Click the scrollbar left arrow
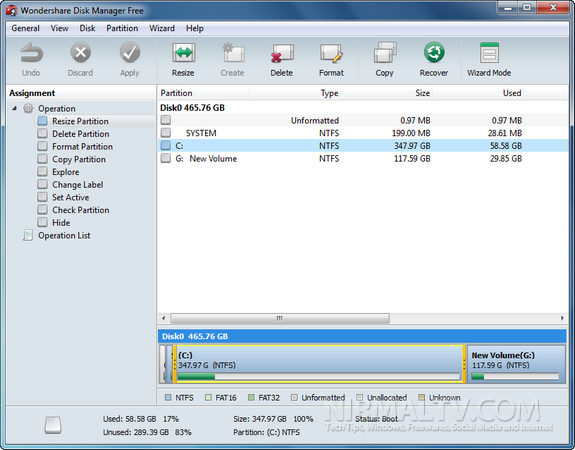The height and width of the screenshot is (450, 575). [164, 318]
